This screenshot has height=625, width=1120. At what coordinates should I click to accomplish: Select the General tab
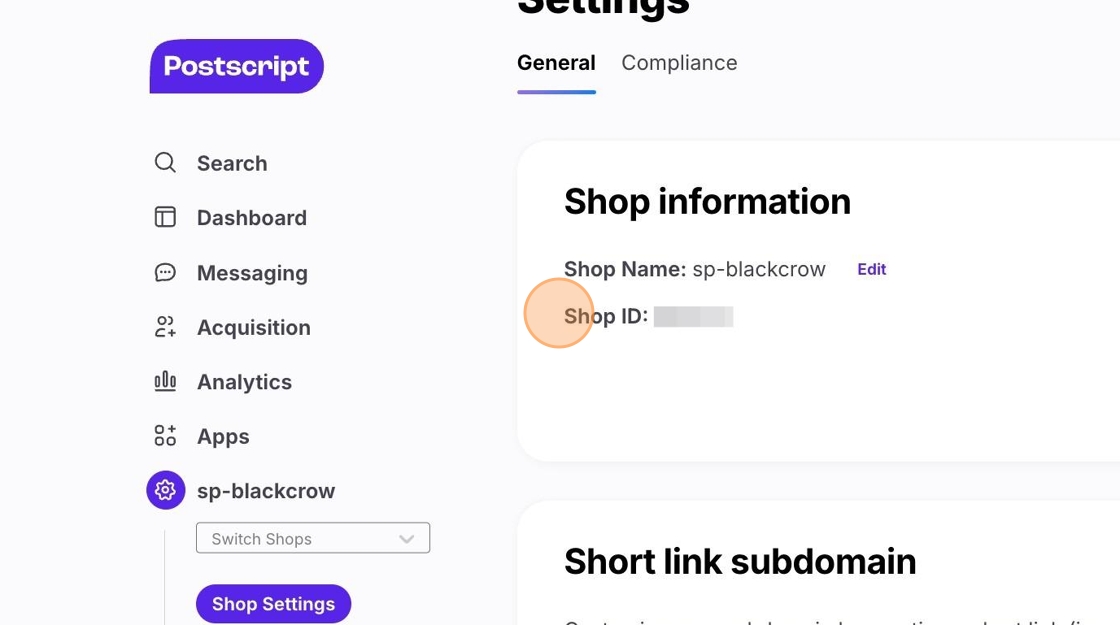pos(556,63)
